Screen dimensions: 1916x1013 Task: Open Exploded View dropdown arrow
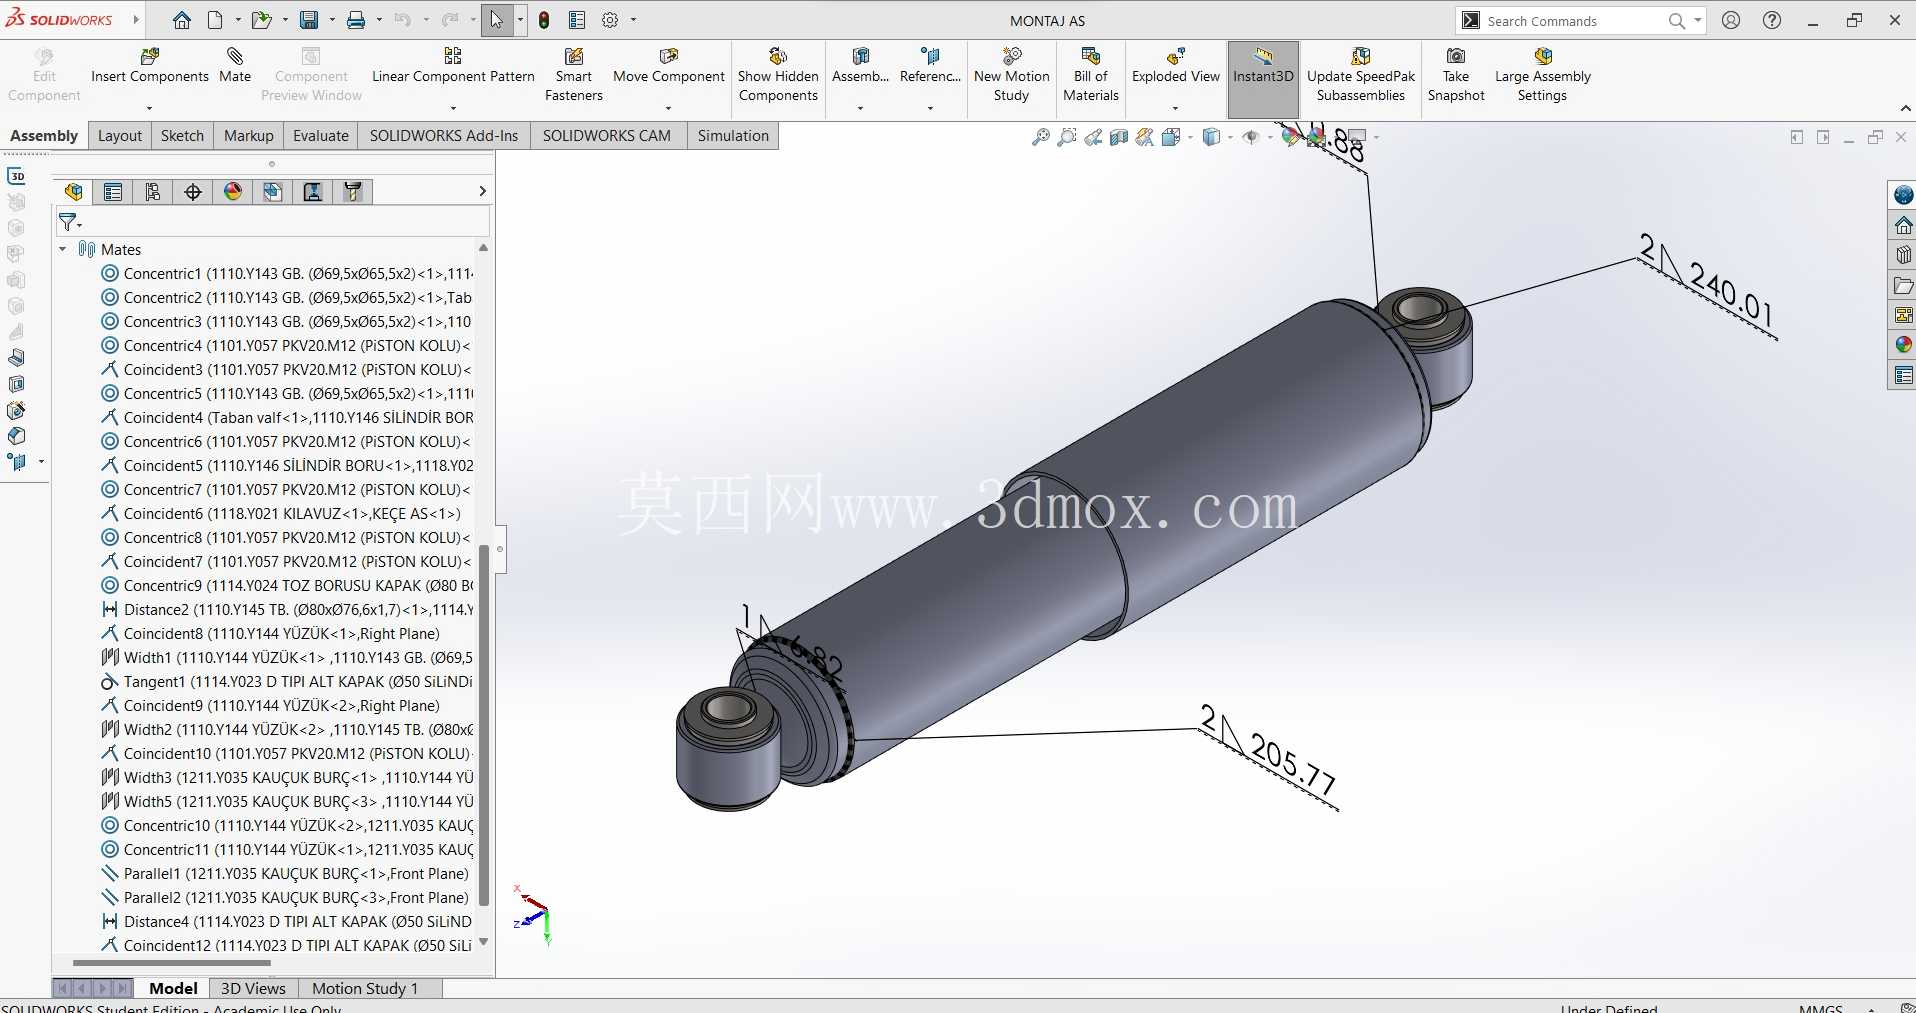[x=1175, y=108]
